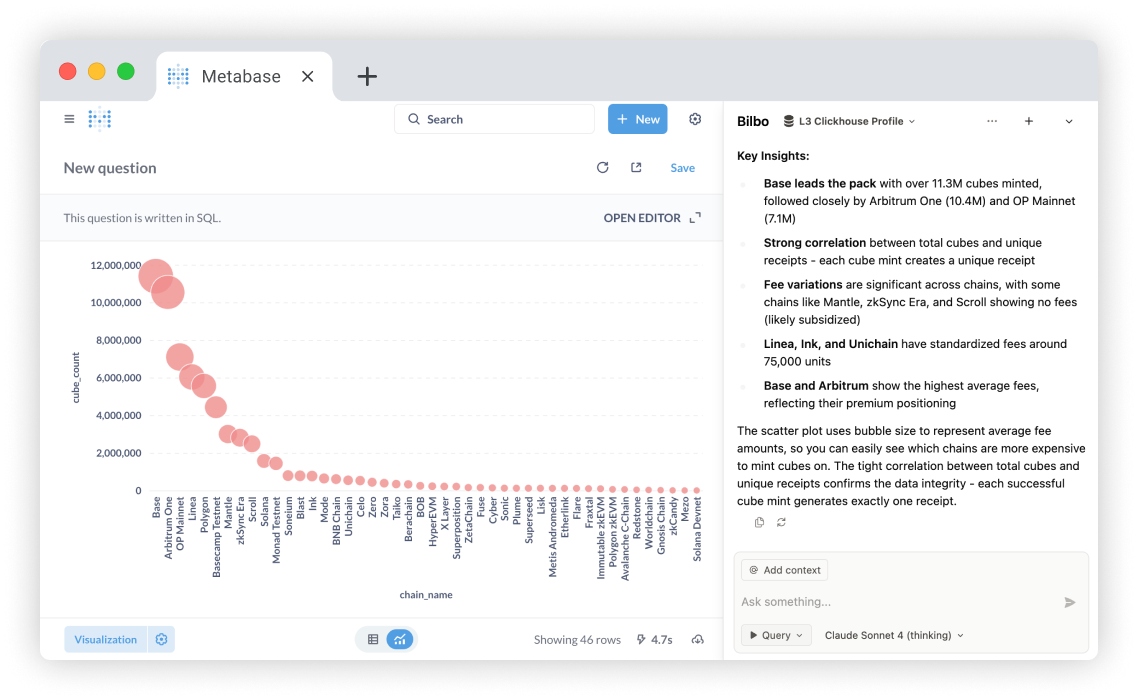Open a new browser tab
This screenshot has height=700, width=1138.
[x=367, y=76]
